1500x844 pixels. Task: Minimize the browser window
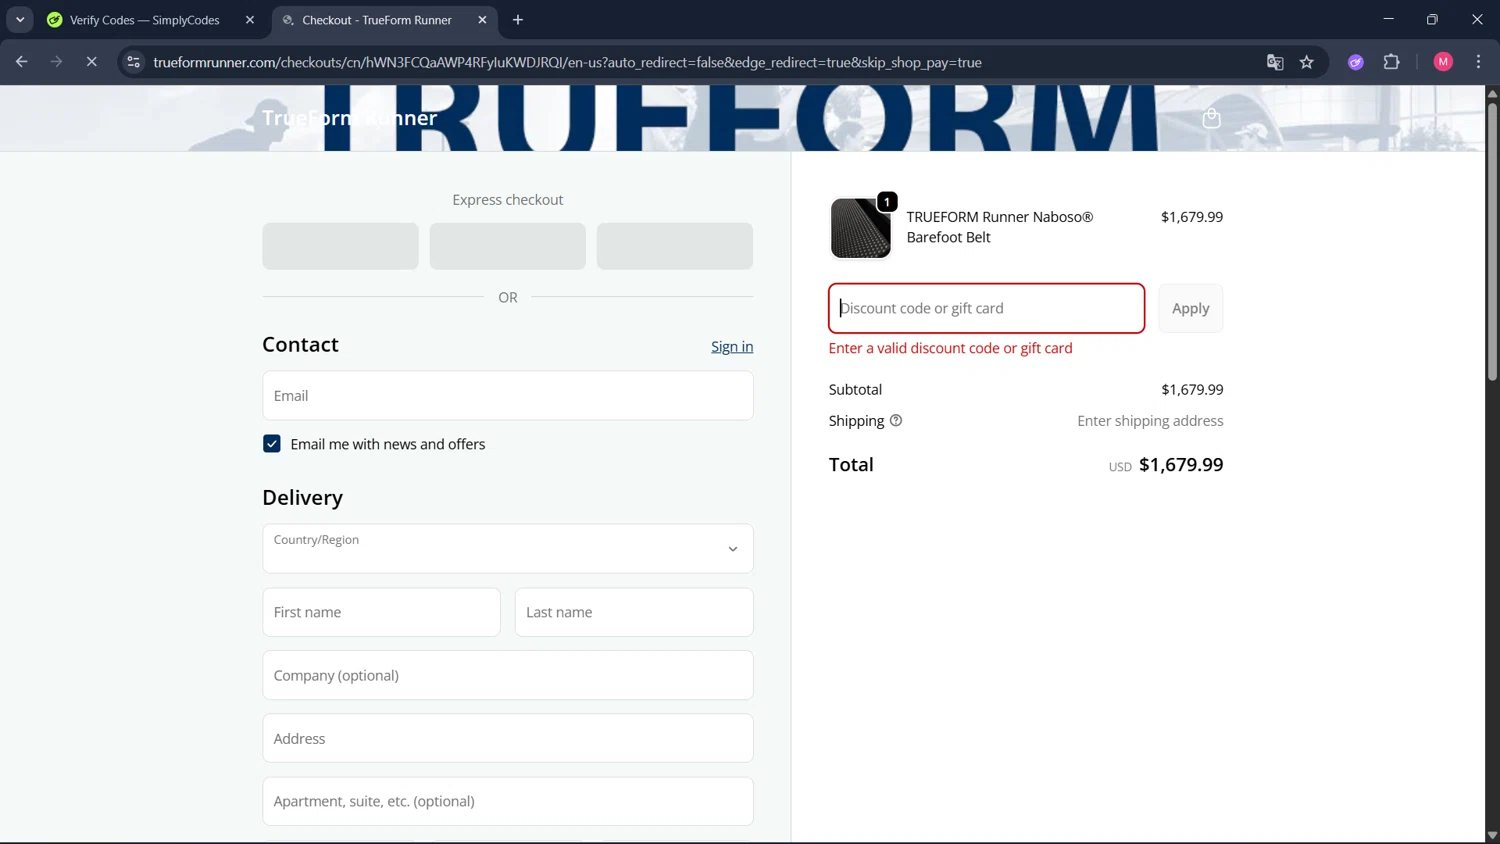point(1388,20)
